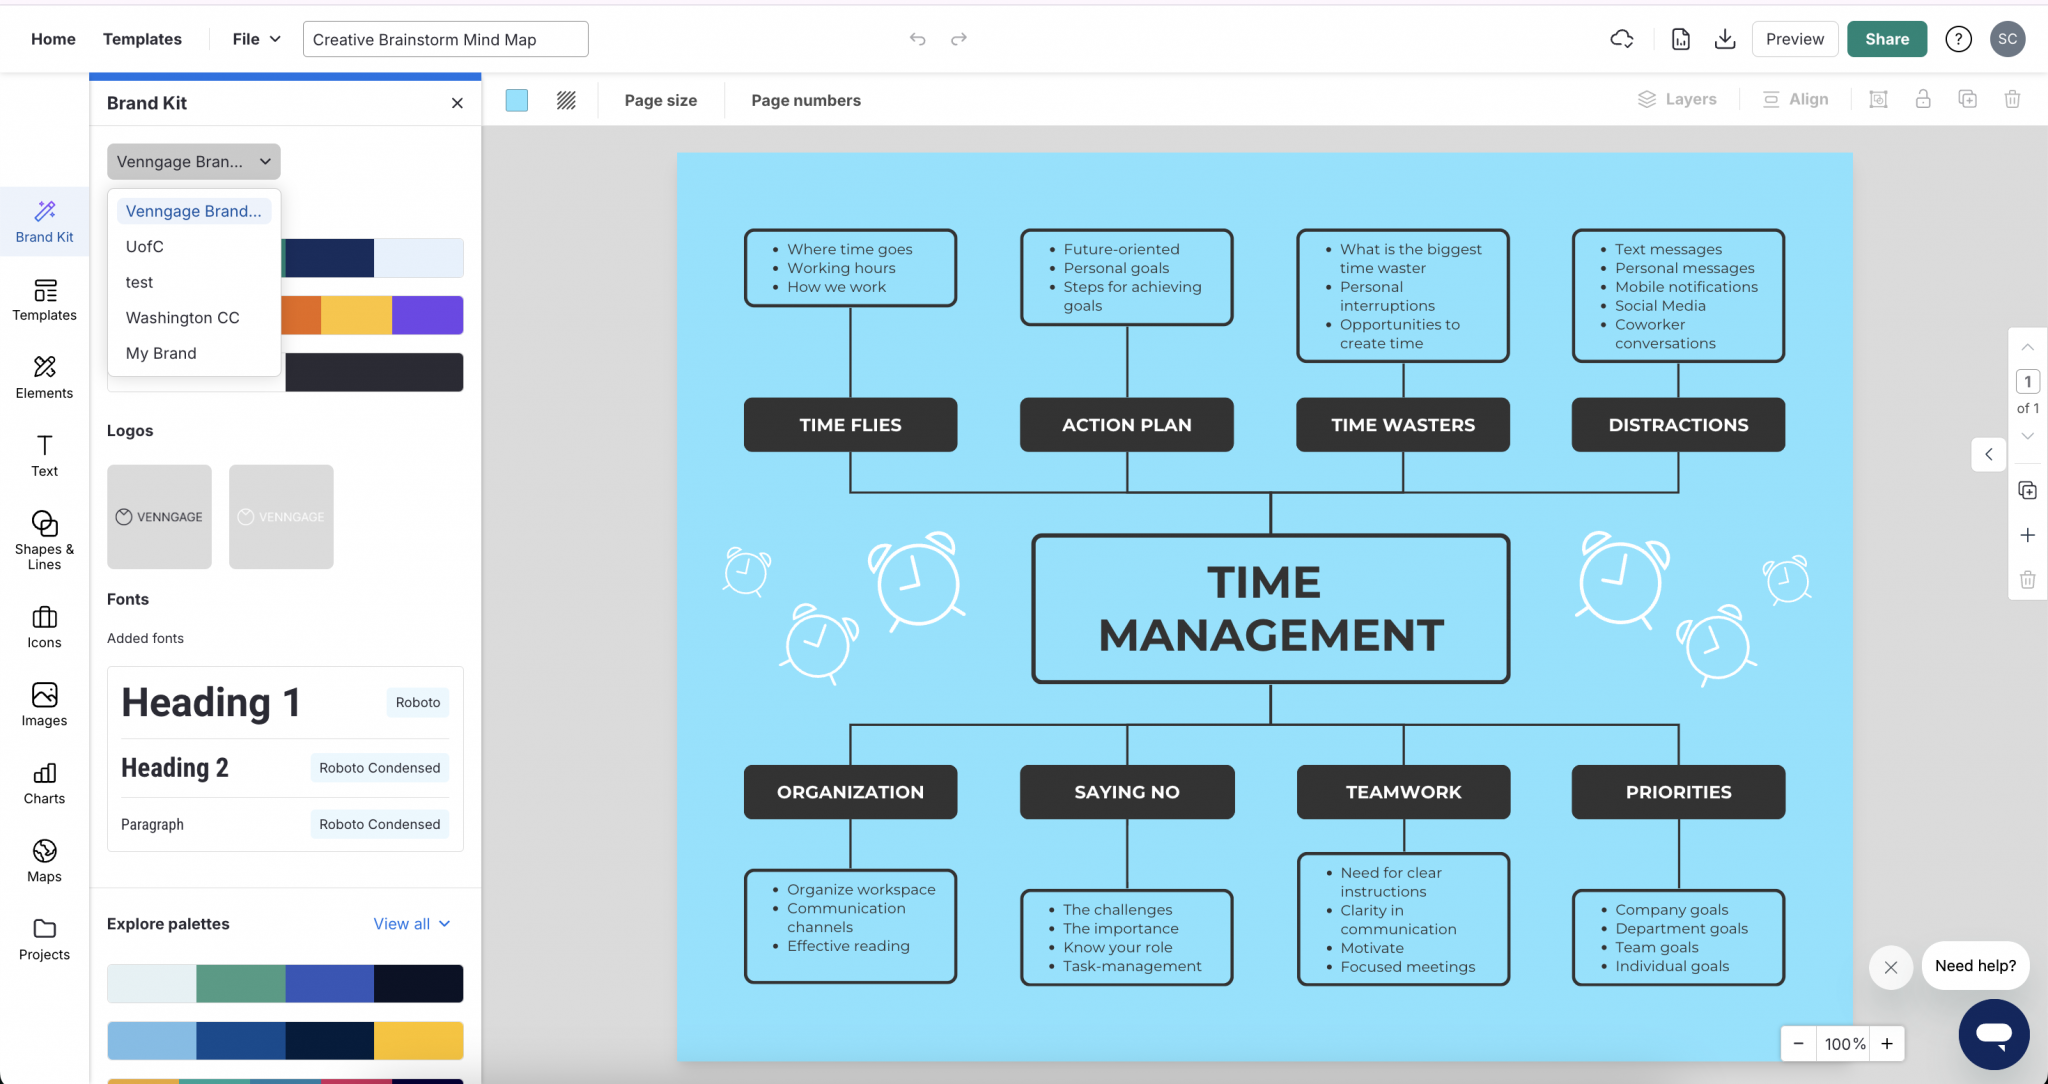Select My Brand from the brand kit dropdown
The width and height of the screenshot is (2048, 1084).
tap(160, 352)
